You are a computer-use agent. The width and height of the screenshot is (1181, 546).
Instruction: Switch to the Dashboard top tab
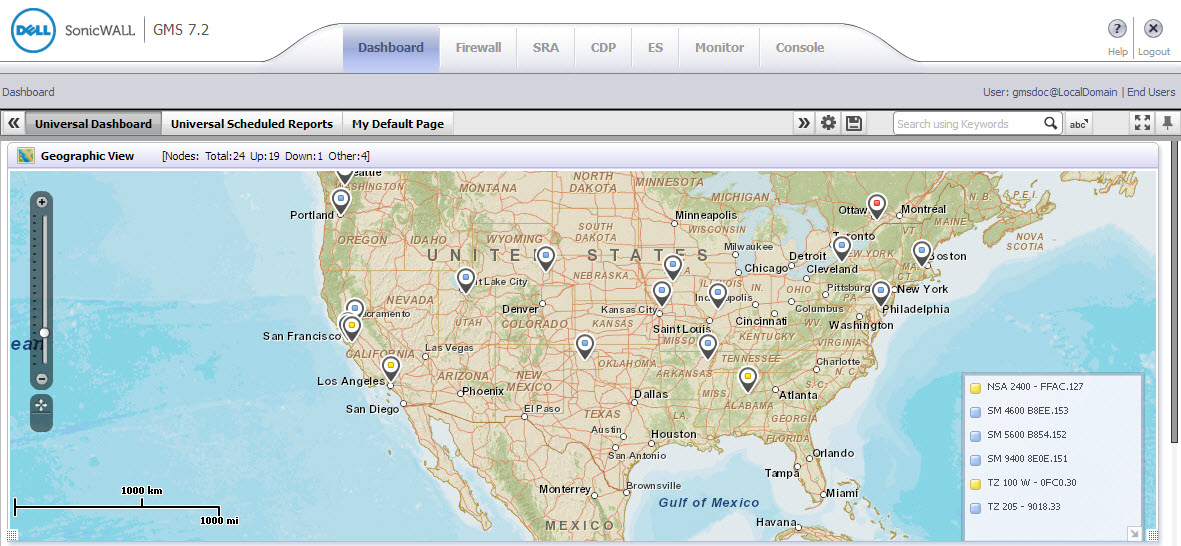pos(391,47)
